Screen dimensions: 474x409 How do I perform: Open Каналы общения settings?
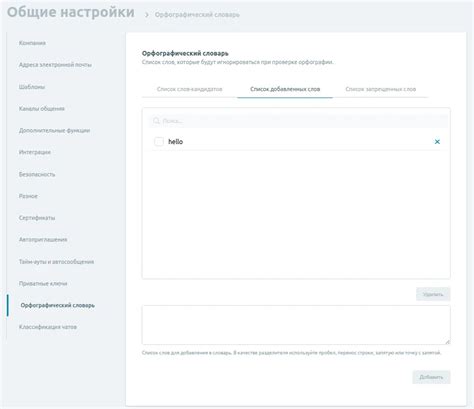pos(42,109)
